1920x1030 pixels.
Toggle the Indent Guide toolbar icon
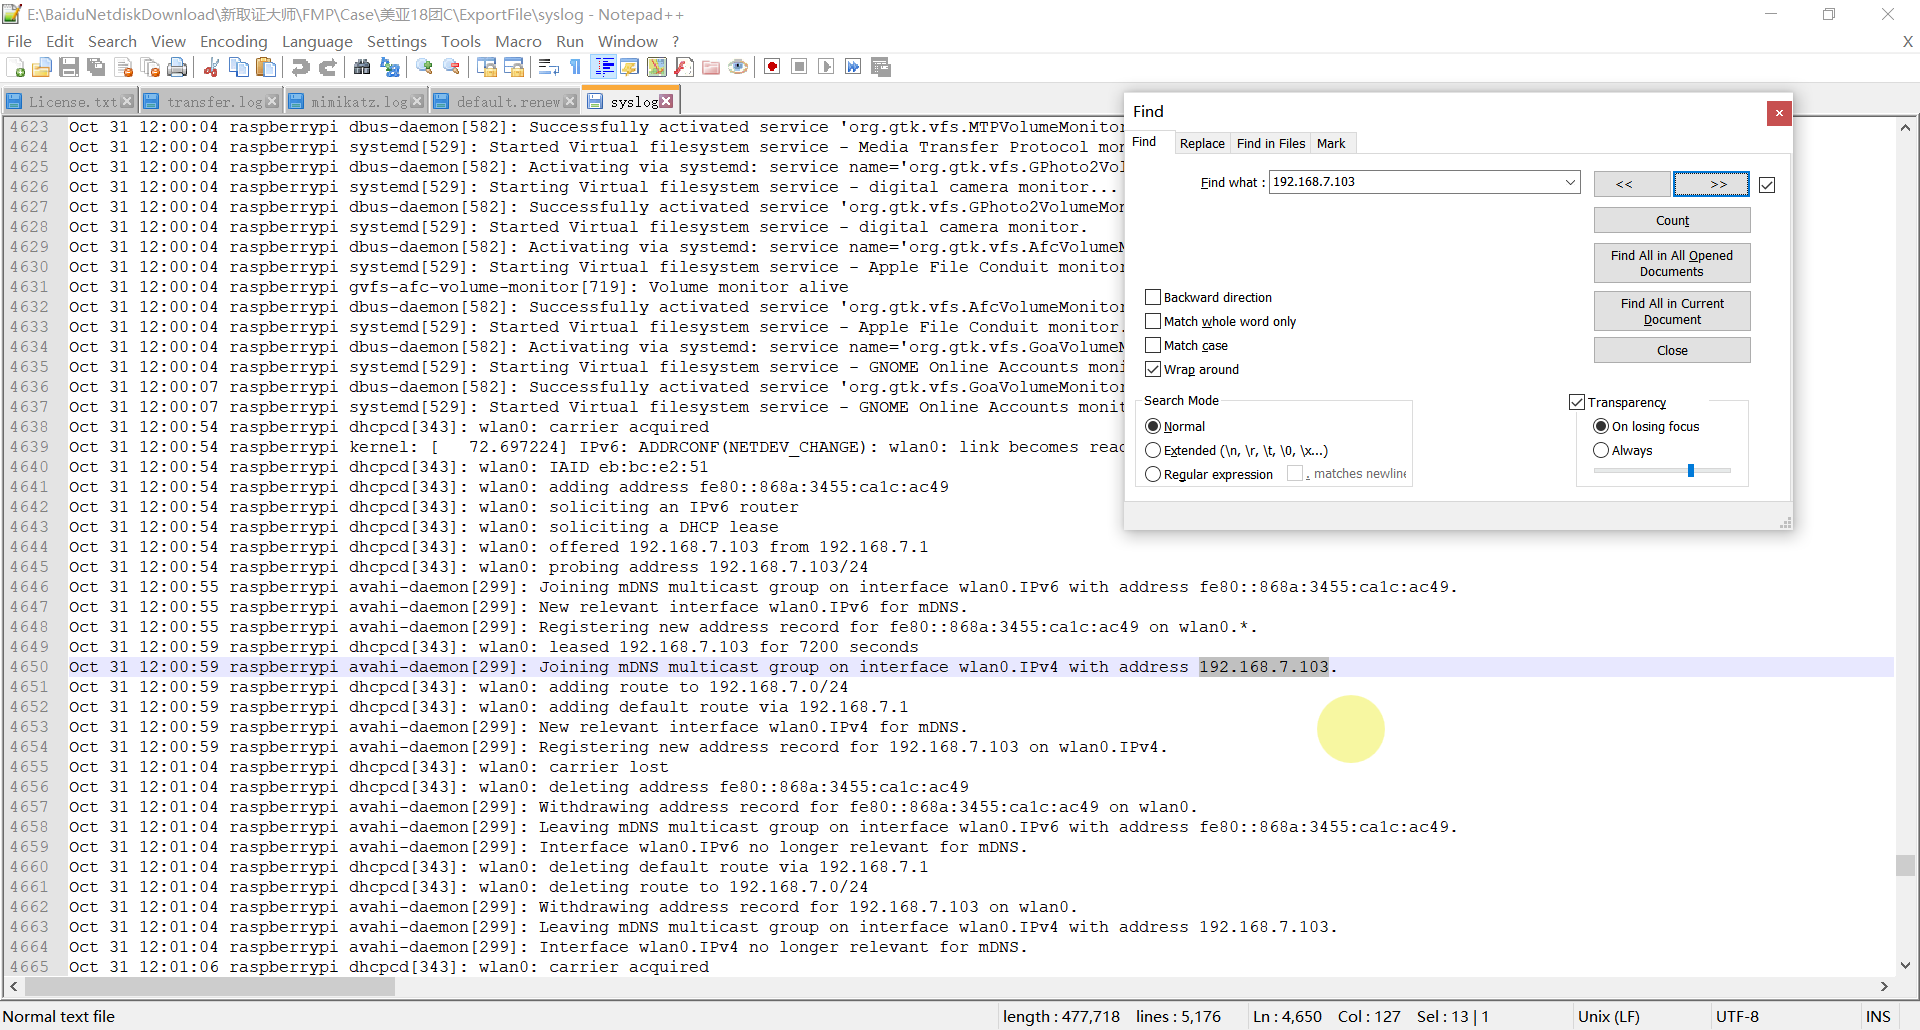click(x=604, y=67)
